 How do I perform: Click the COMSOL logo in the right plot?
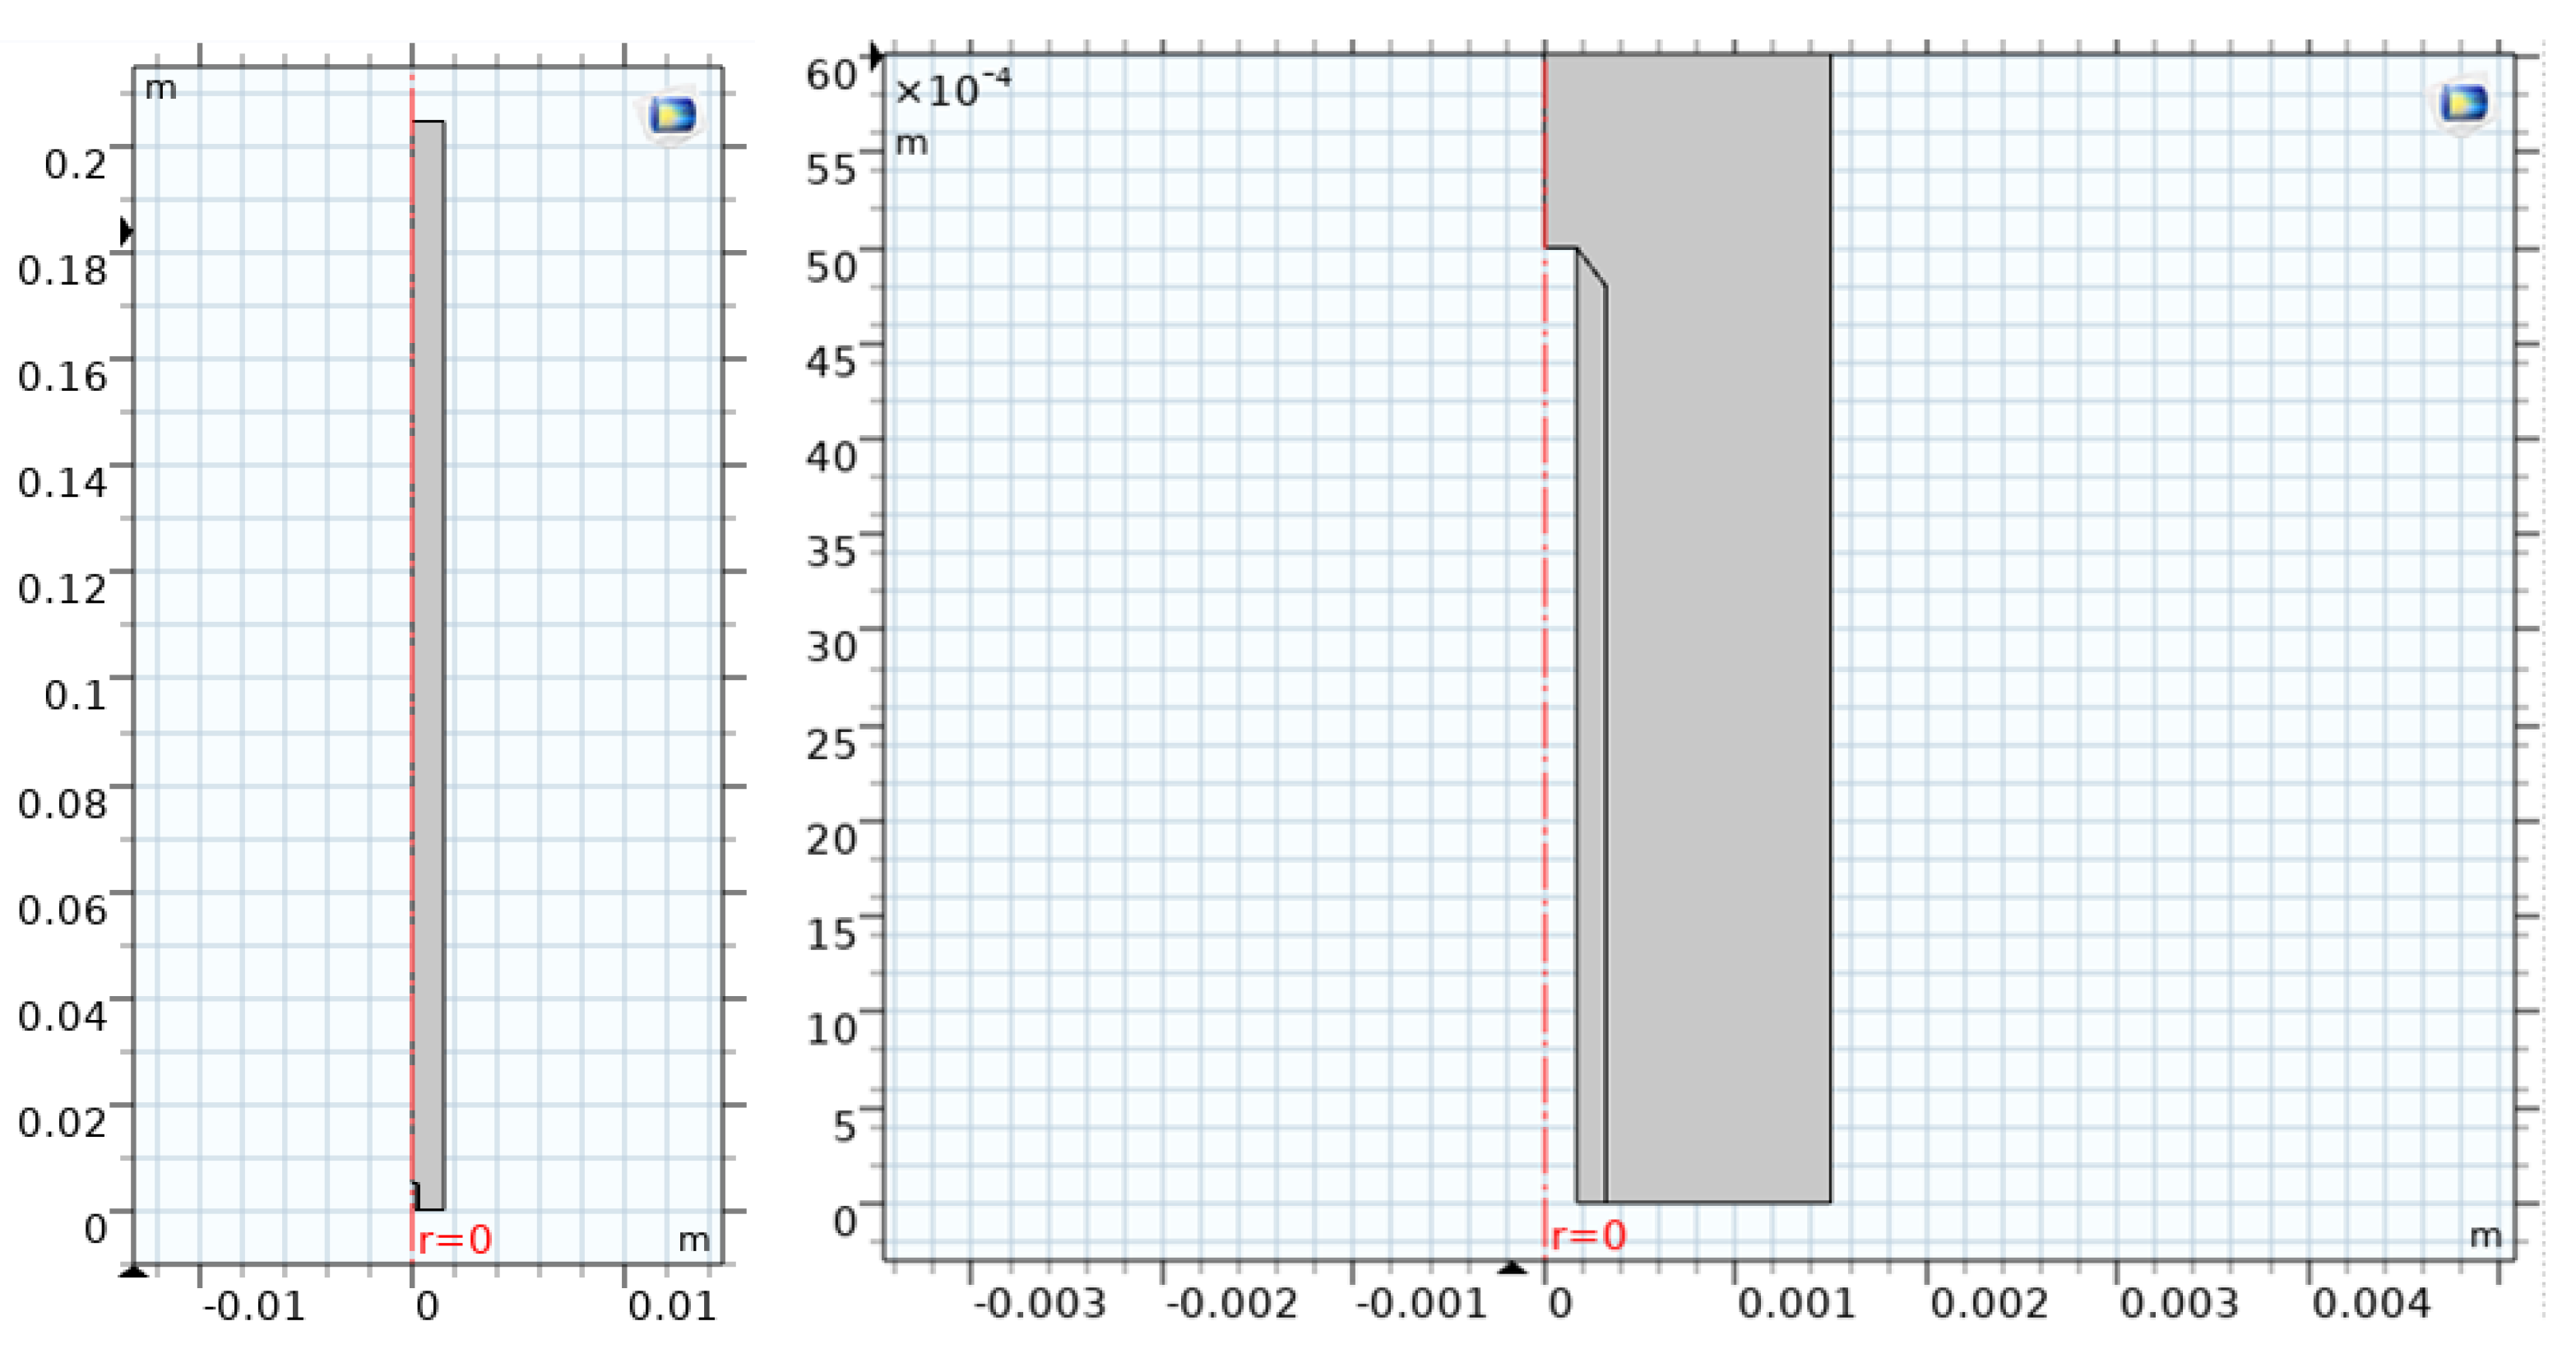coord(2463,103)
